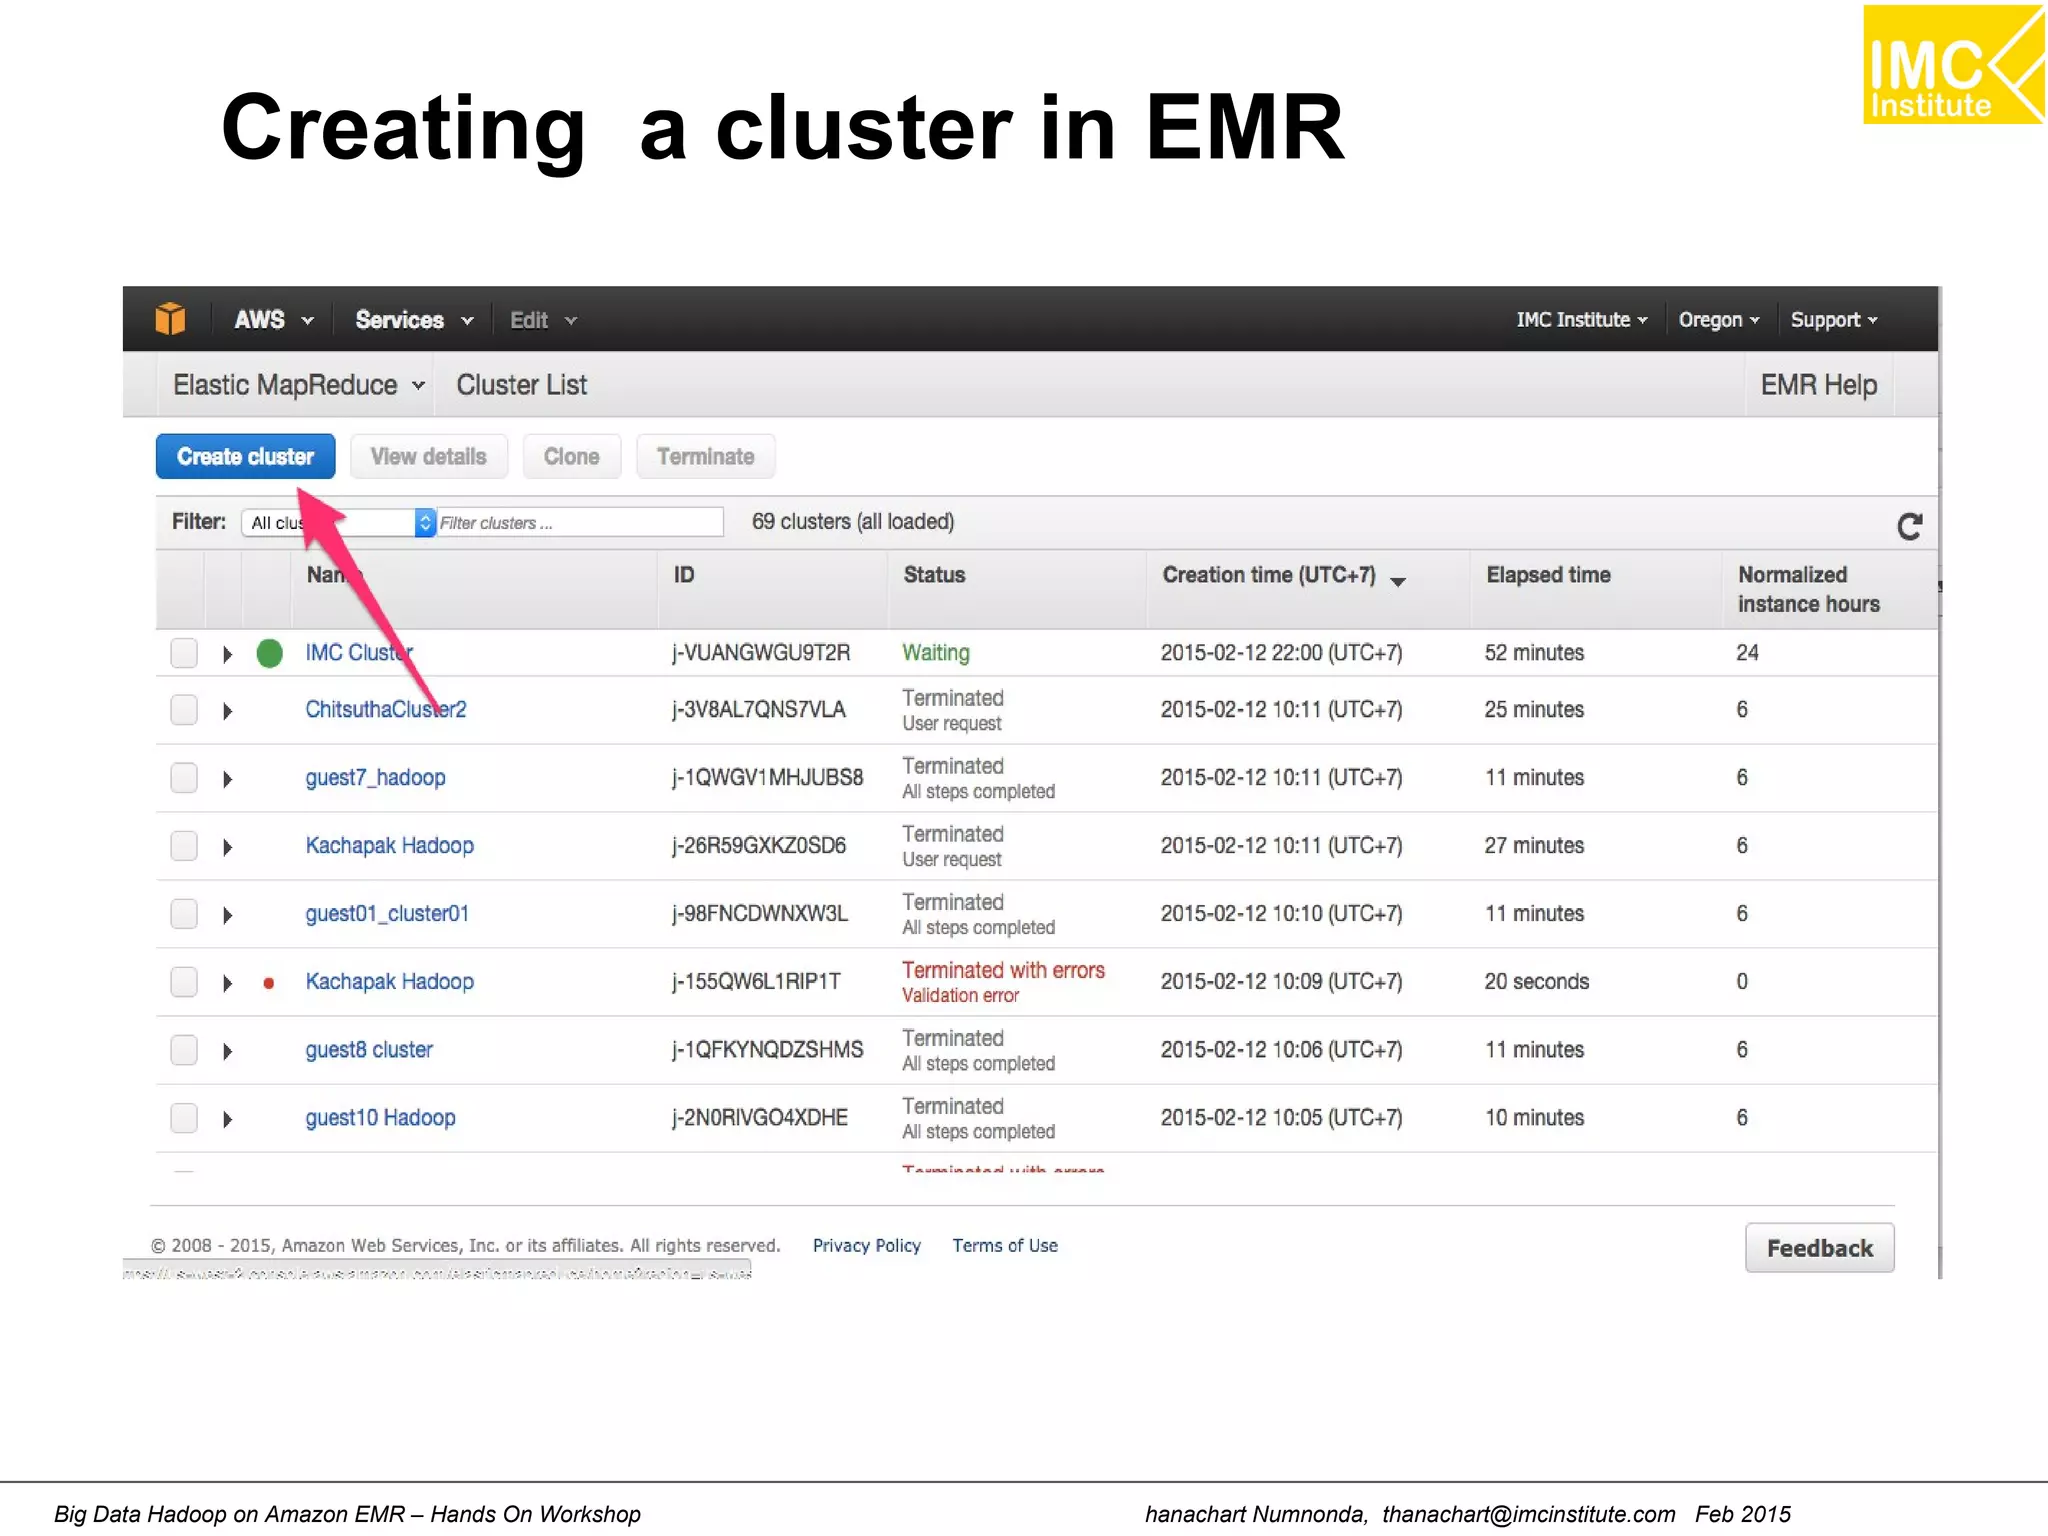Image resolution: width=2048 pixels, height=1536 pixels.
Task: Open the IMC Cluster link
Action: [x=359, y=653]
